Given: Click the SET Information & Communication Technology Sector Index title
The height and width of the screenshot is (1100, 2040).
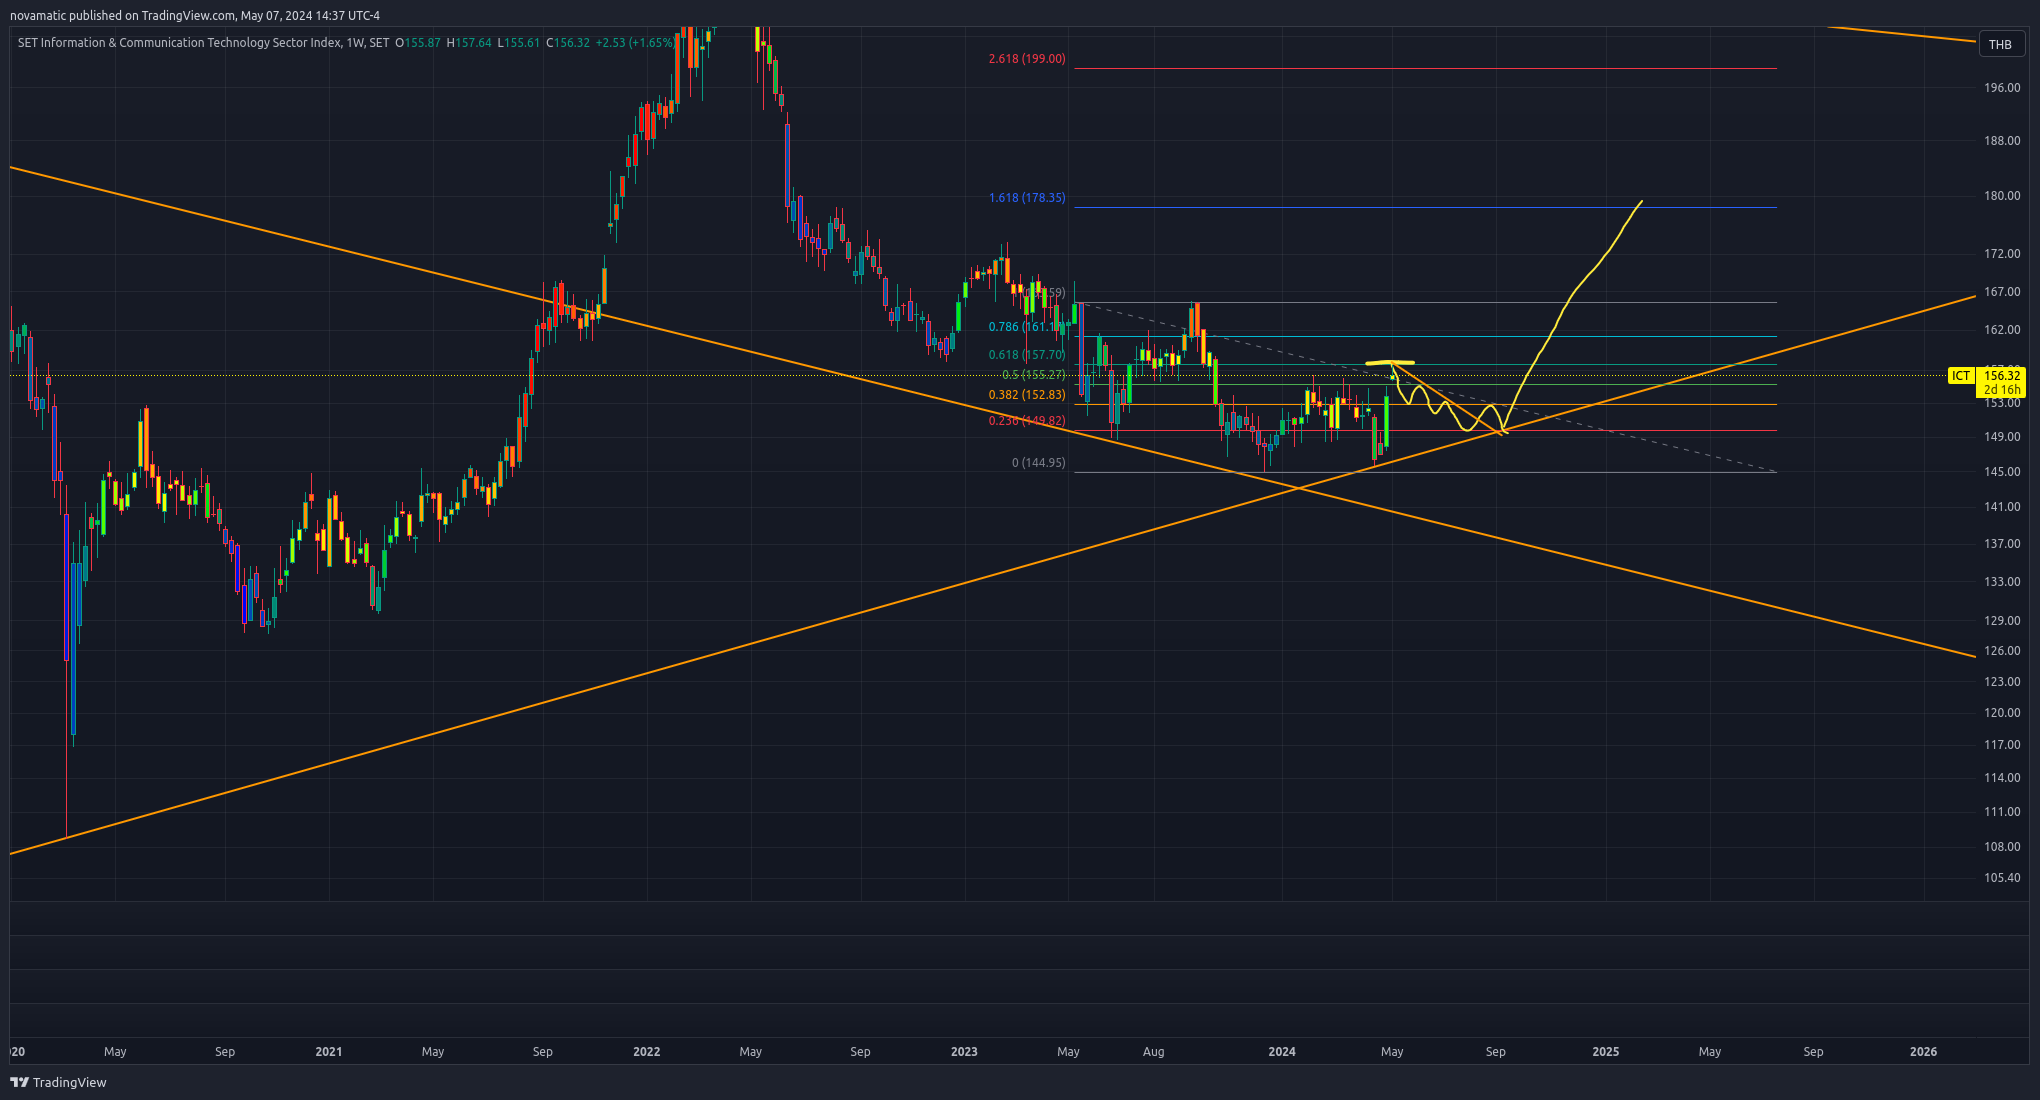Looking at the screenshot, I should click(179, 43).
